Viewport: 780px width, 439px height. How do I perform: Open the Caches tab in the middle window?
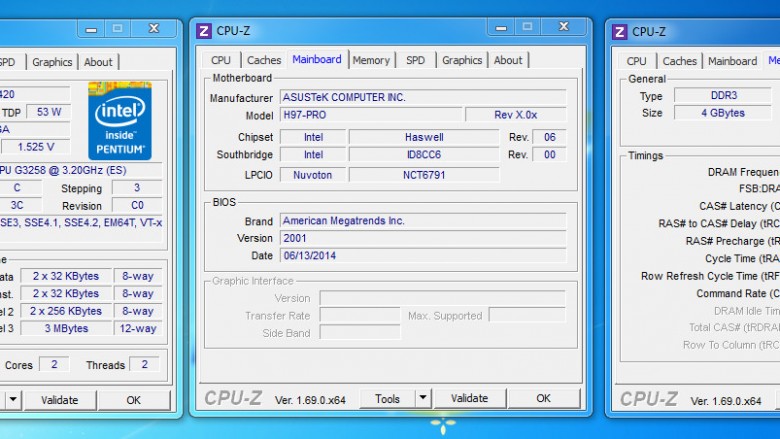pyautogui.click(x=264, y=60)
